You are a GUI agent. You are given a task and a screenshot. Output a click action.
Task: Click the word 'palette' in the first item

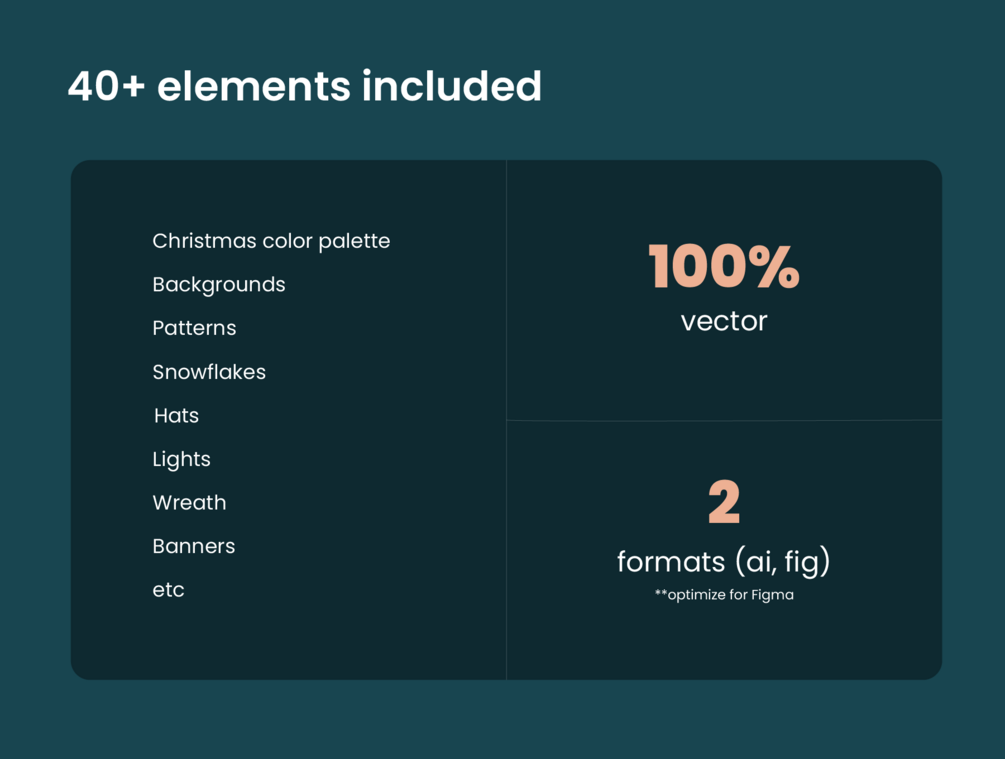pos(354,242)
